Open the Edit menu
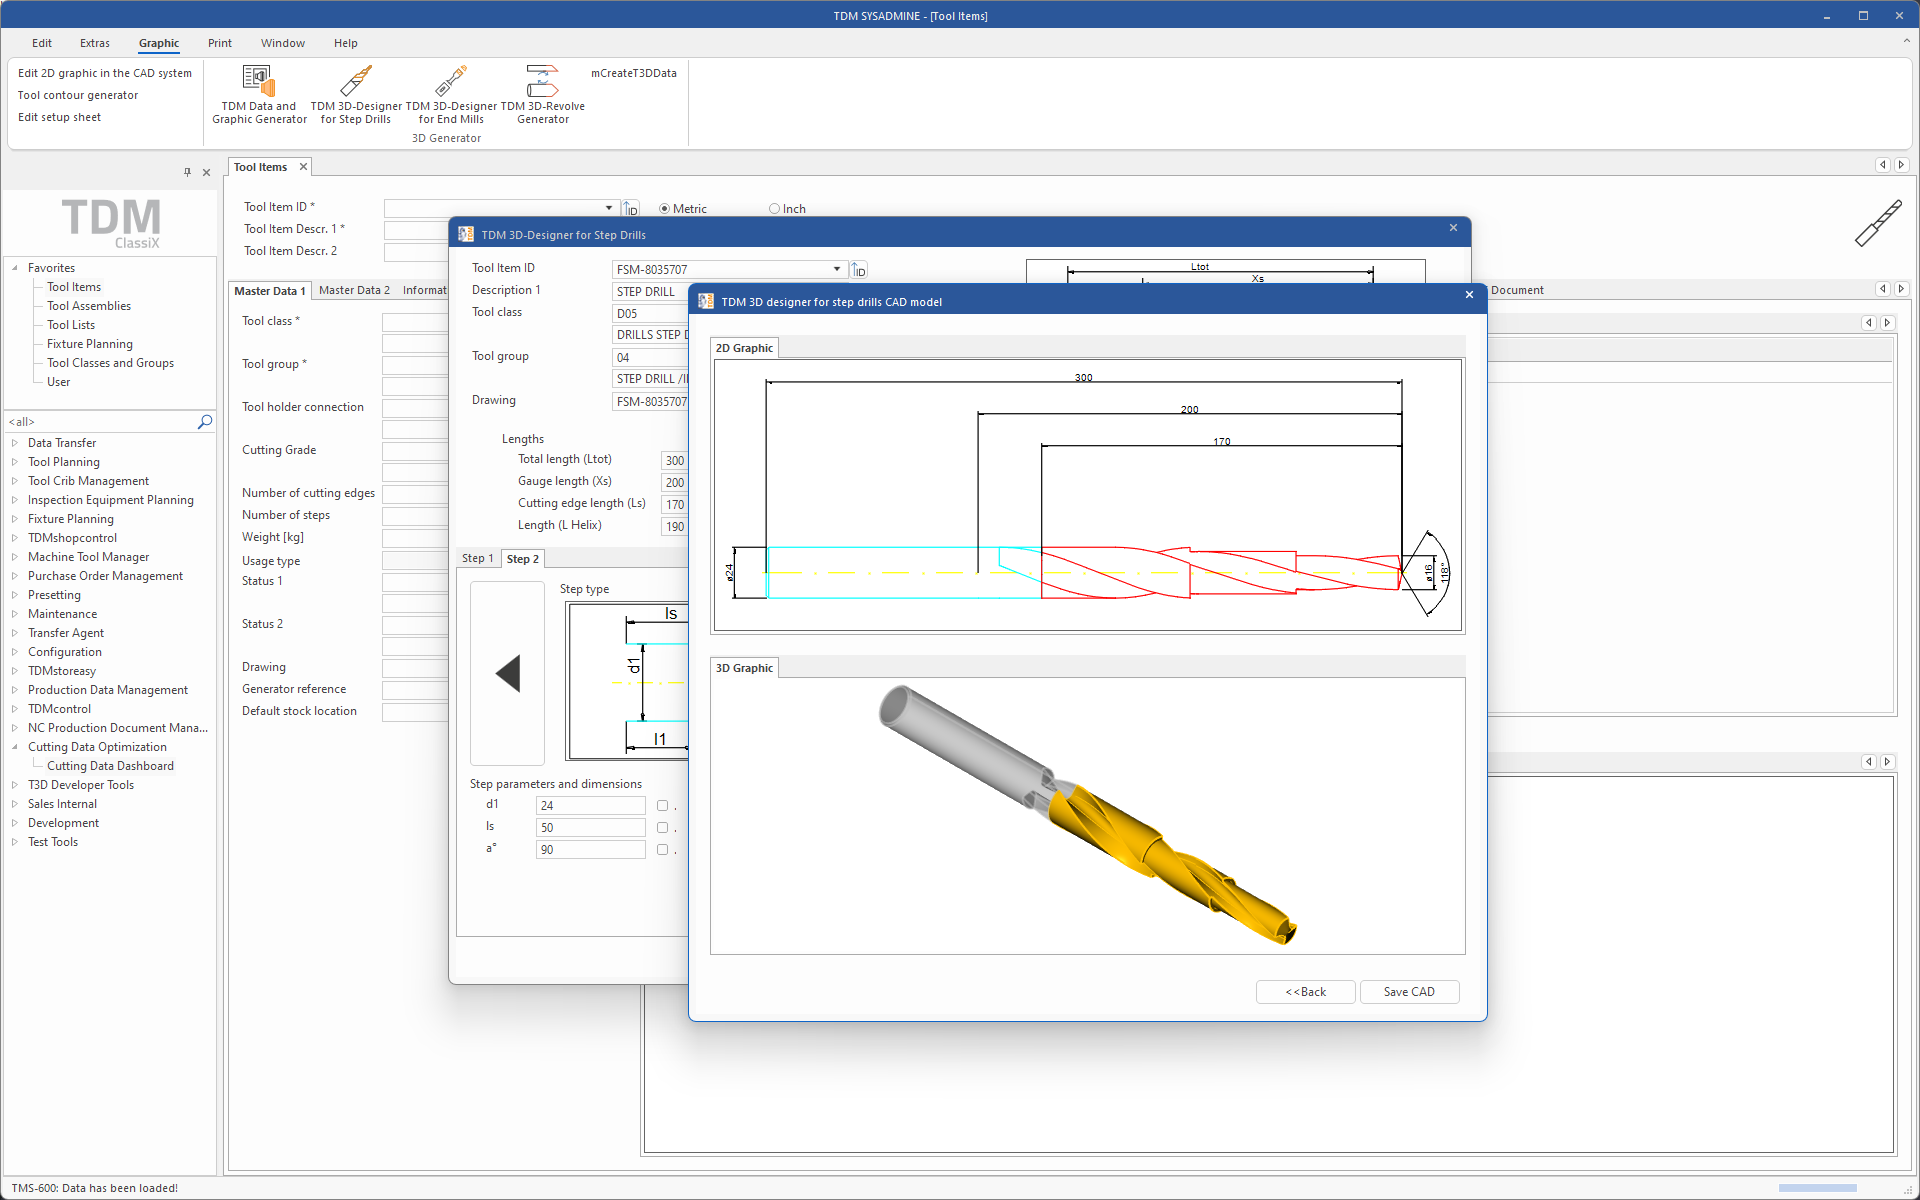The height and width of the screenshot is (1200, 1920). point(42,43)
